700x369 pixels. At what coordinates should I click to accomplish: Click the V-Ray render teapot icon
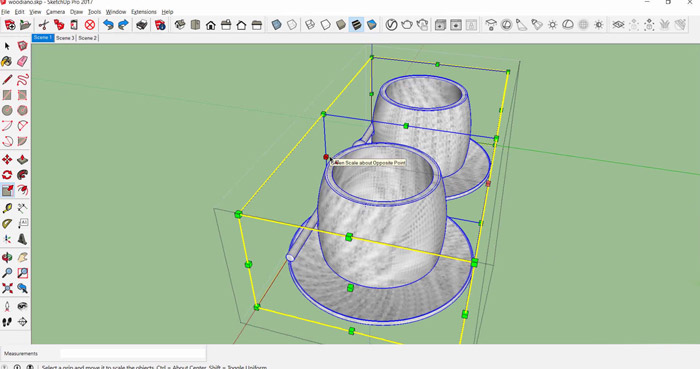[x=407, y=25]
